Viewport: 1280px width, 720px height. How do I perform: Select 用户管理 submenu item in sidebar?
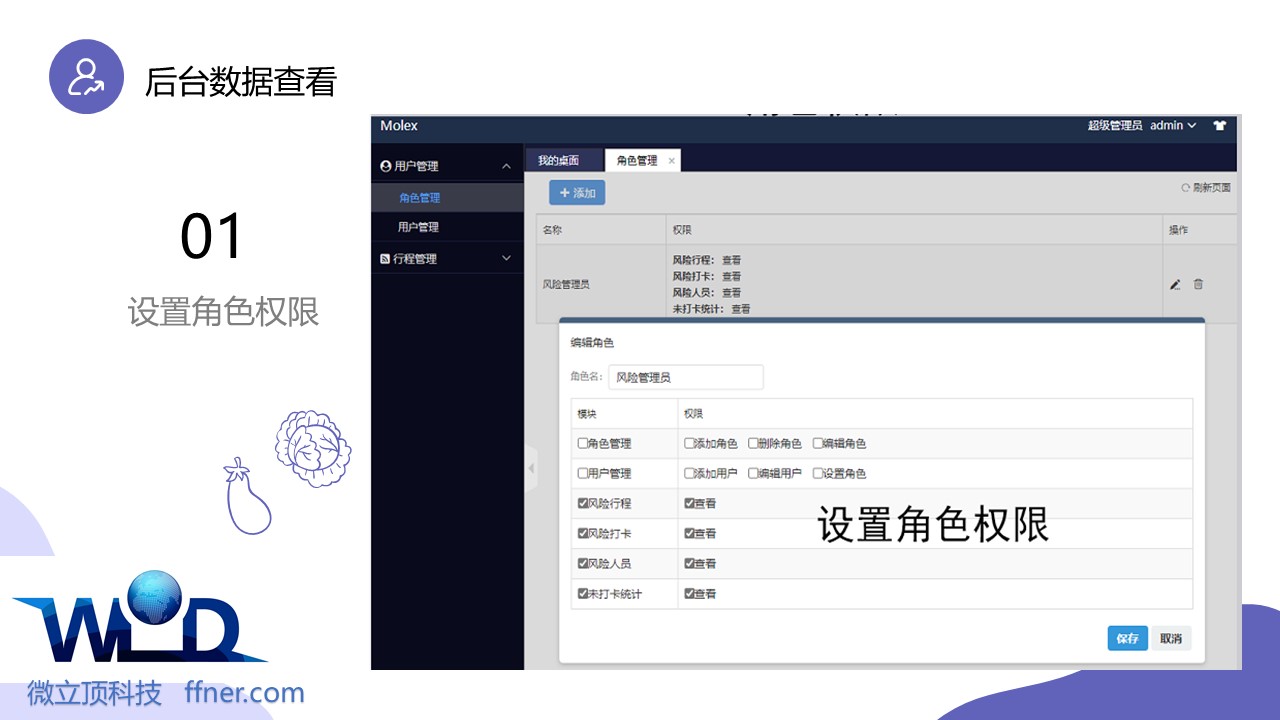[x=418, y=228]
